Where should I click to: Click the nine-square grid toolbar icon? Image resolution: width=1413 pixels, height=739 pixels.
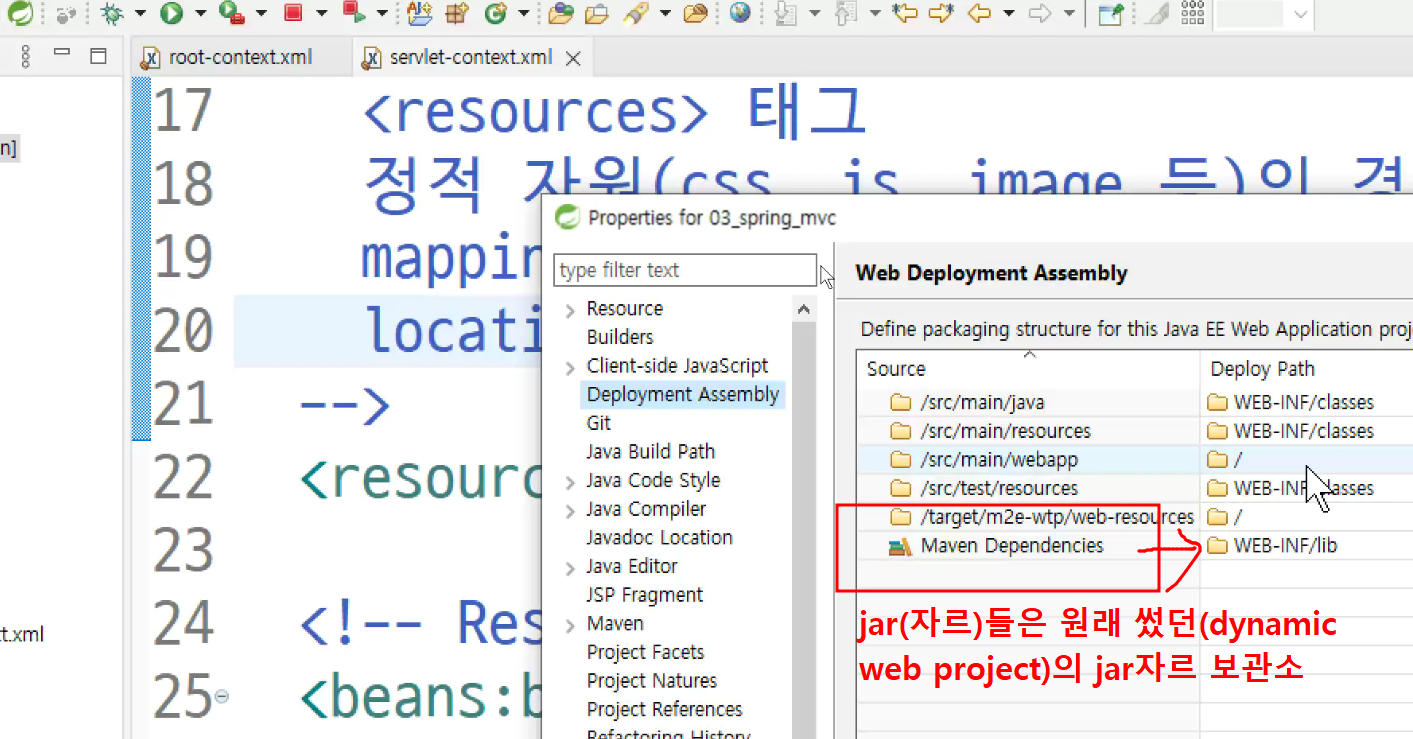click(1192, 13)
